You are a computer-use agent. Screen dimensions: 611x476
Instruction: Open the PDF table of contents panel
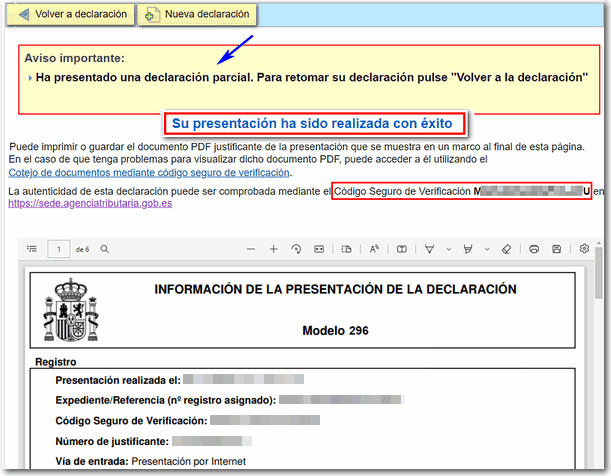(x=32, y=249)
